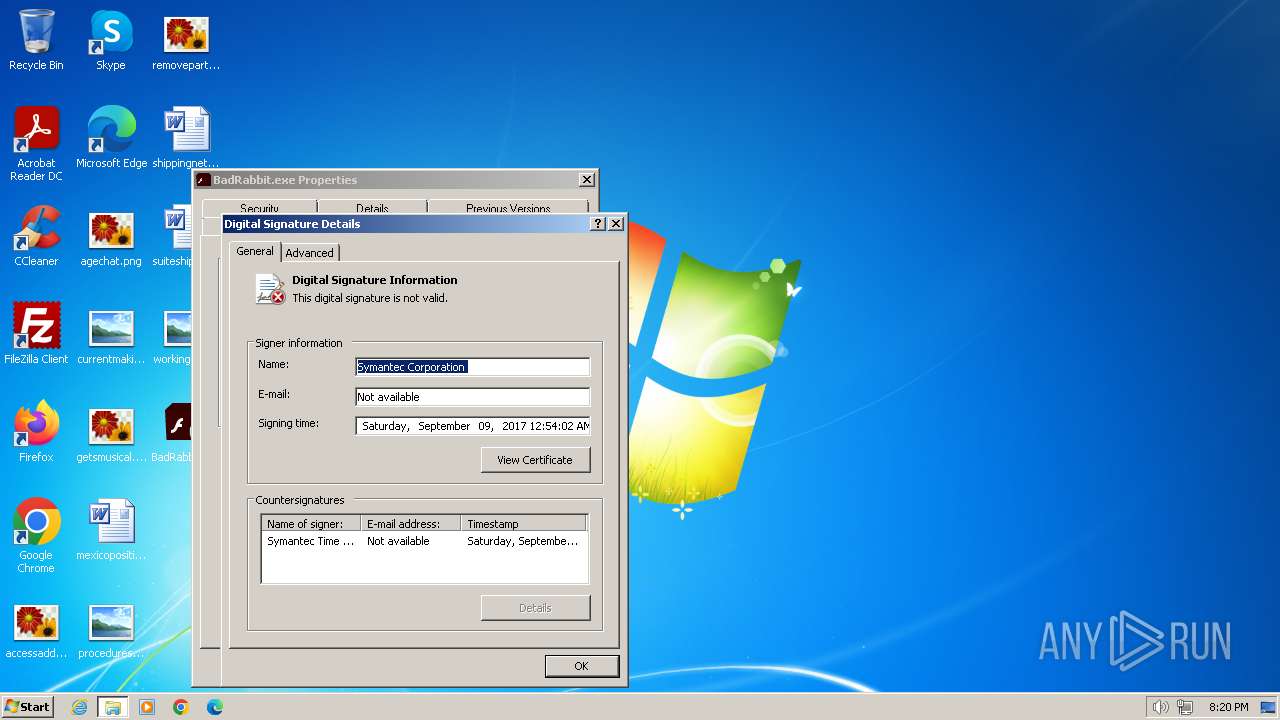
Task: Click the E-mail address column header
Action: coord(411,524)
